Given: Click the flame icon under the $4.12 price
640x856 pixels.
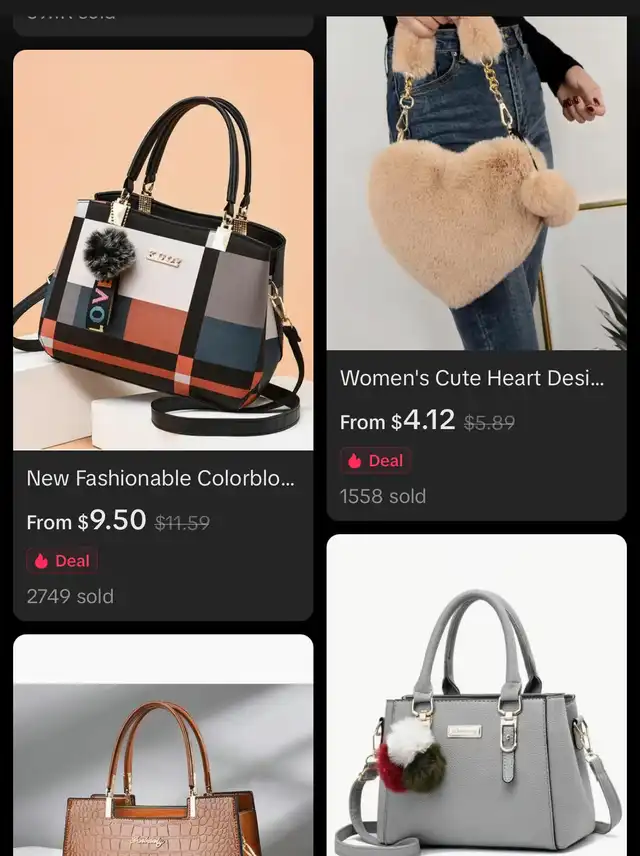Looking at the screenshot, I should click(x=355, y=461).
